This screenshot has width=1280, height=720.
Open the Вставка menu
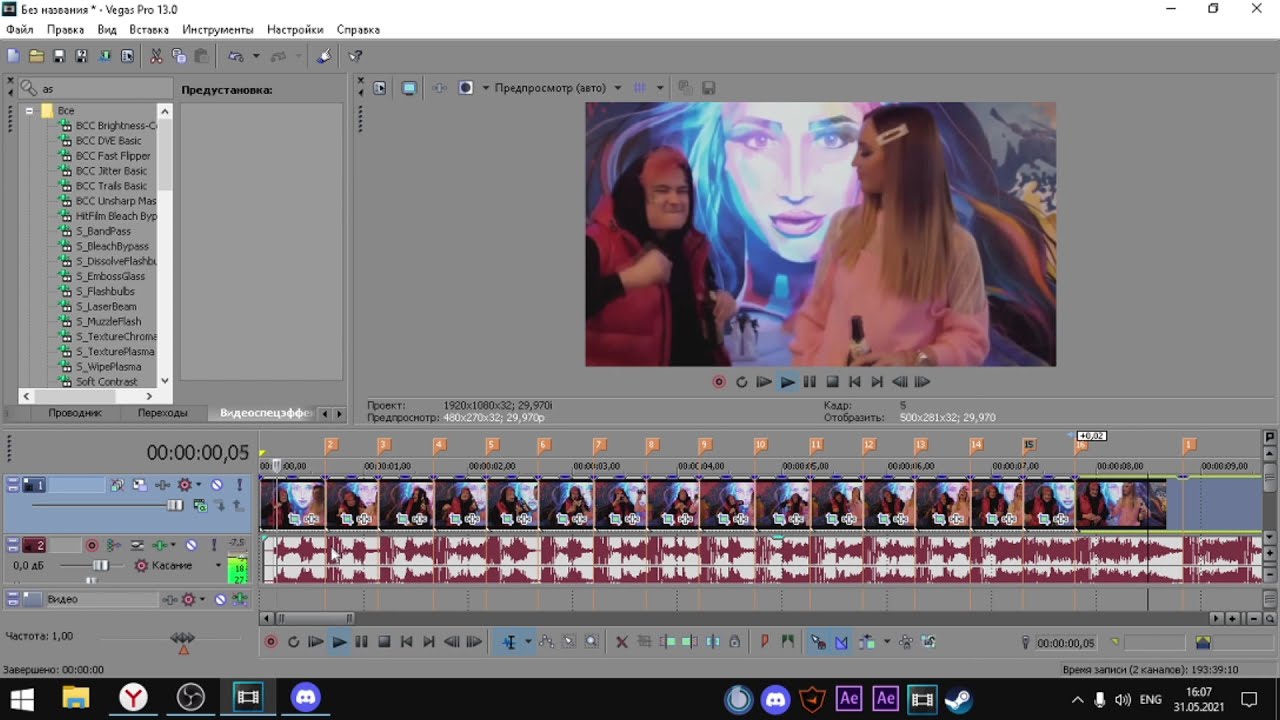(149, 30)
